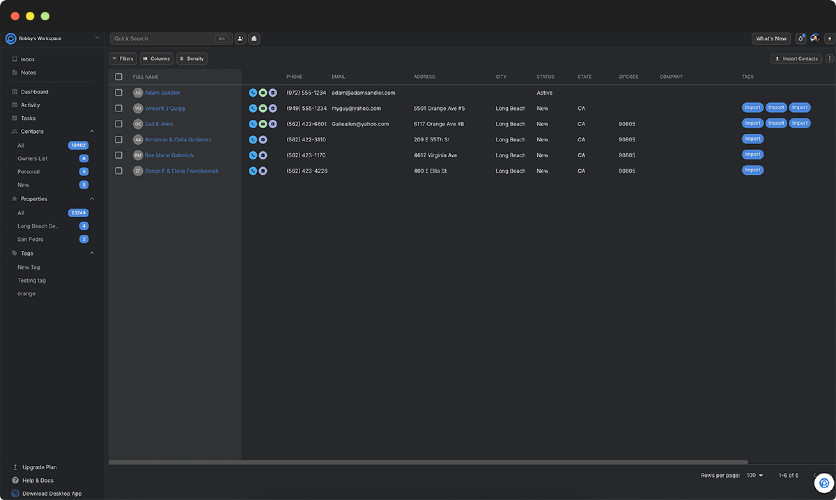Open the rows per page dropdown
Image resolution: width=836 pixels, height=500 pixels.
(753, 475)
